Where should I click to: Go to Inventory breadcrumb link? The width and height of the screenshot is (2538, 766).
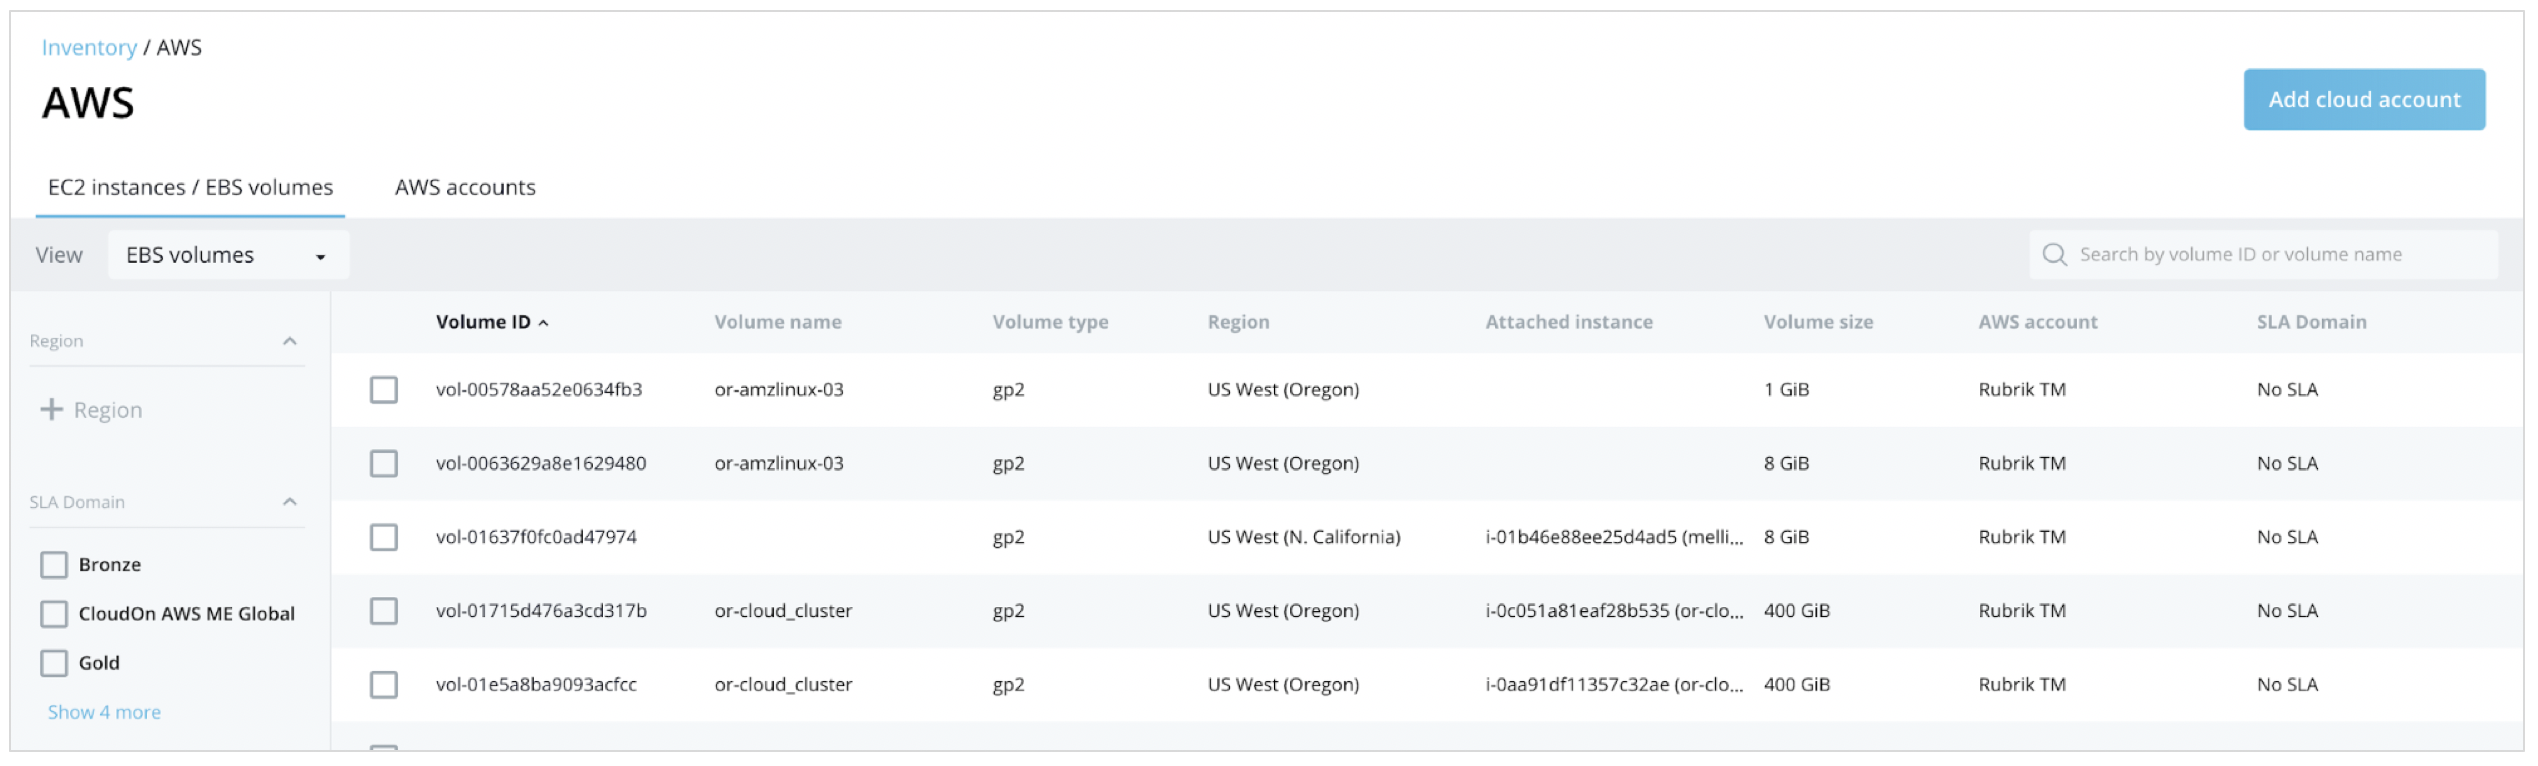(89, 48)
